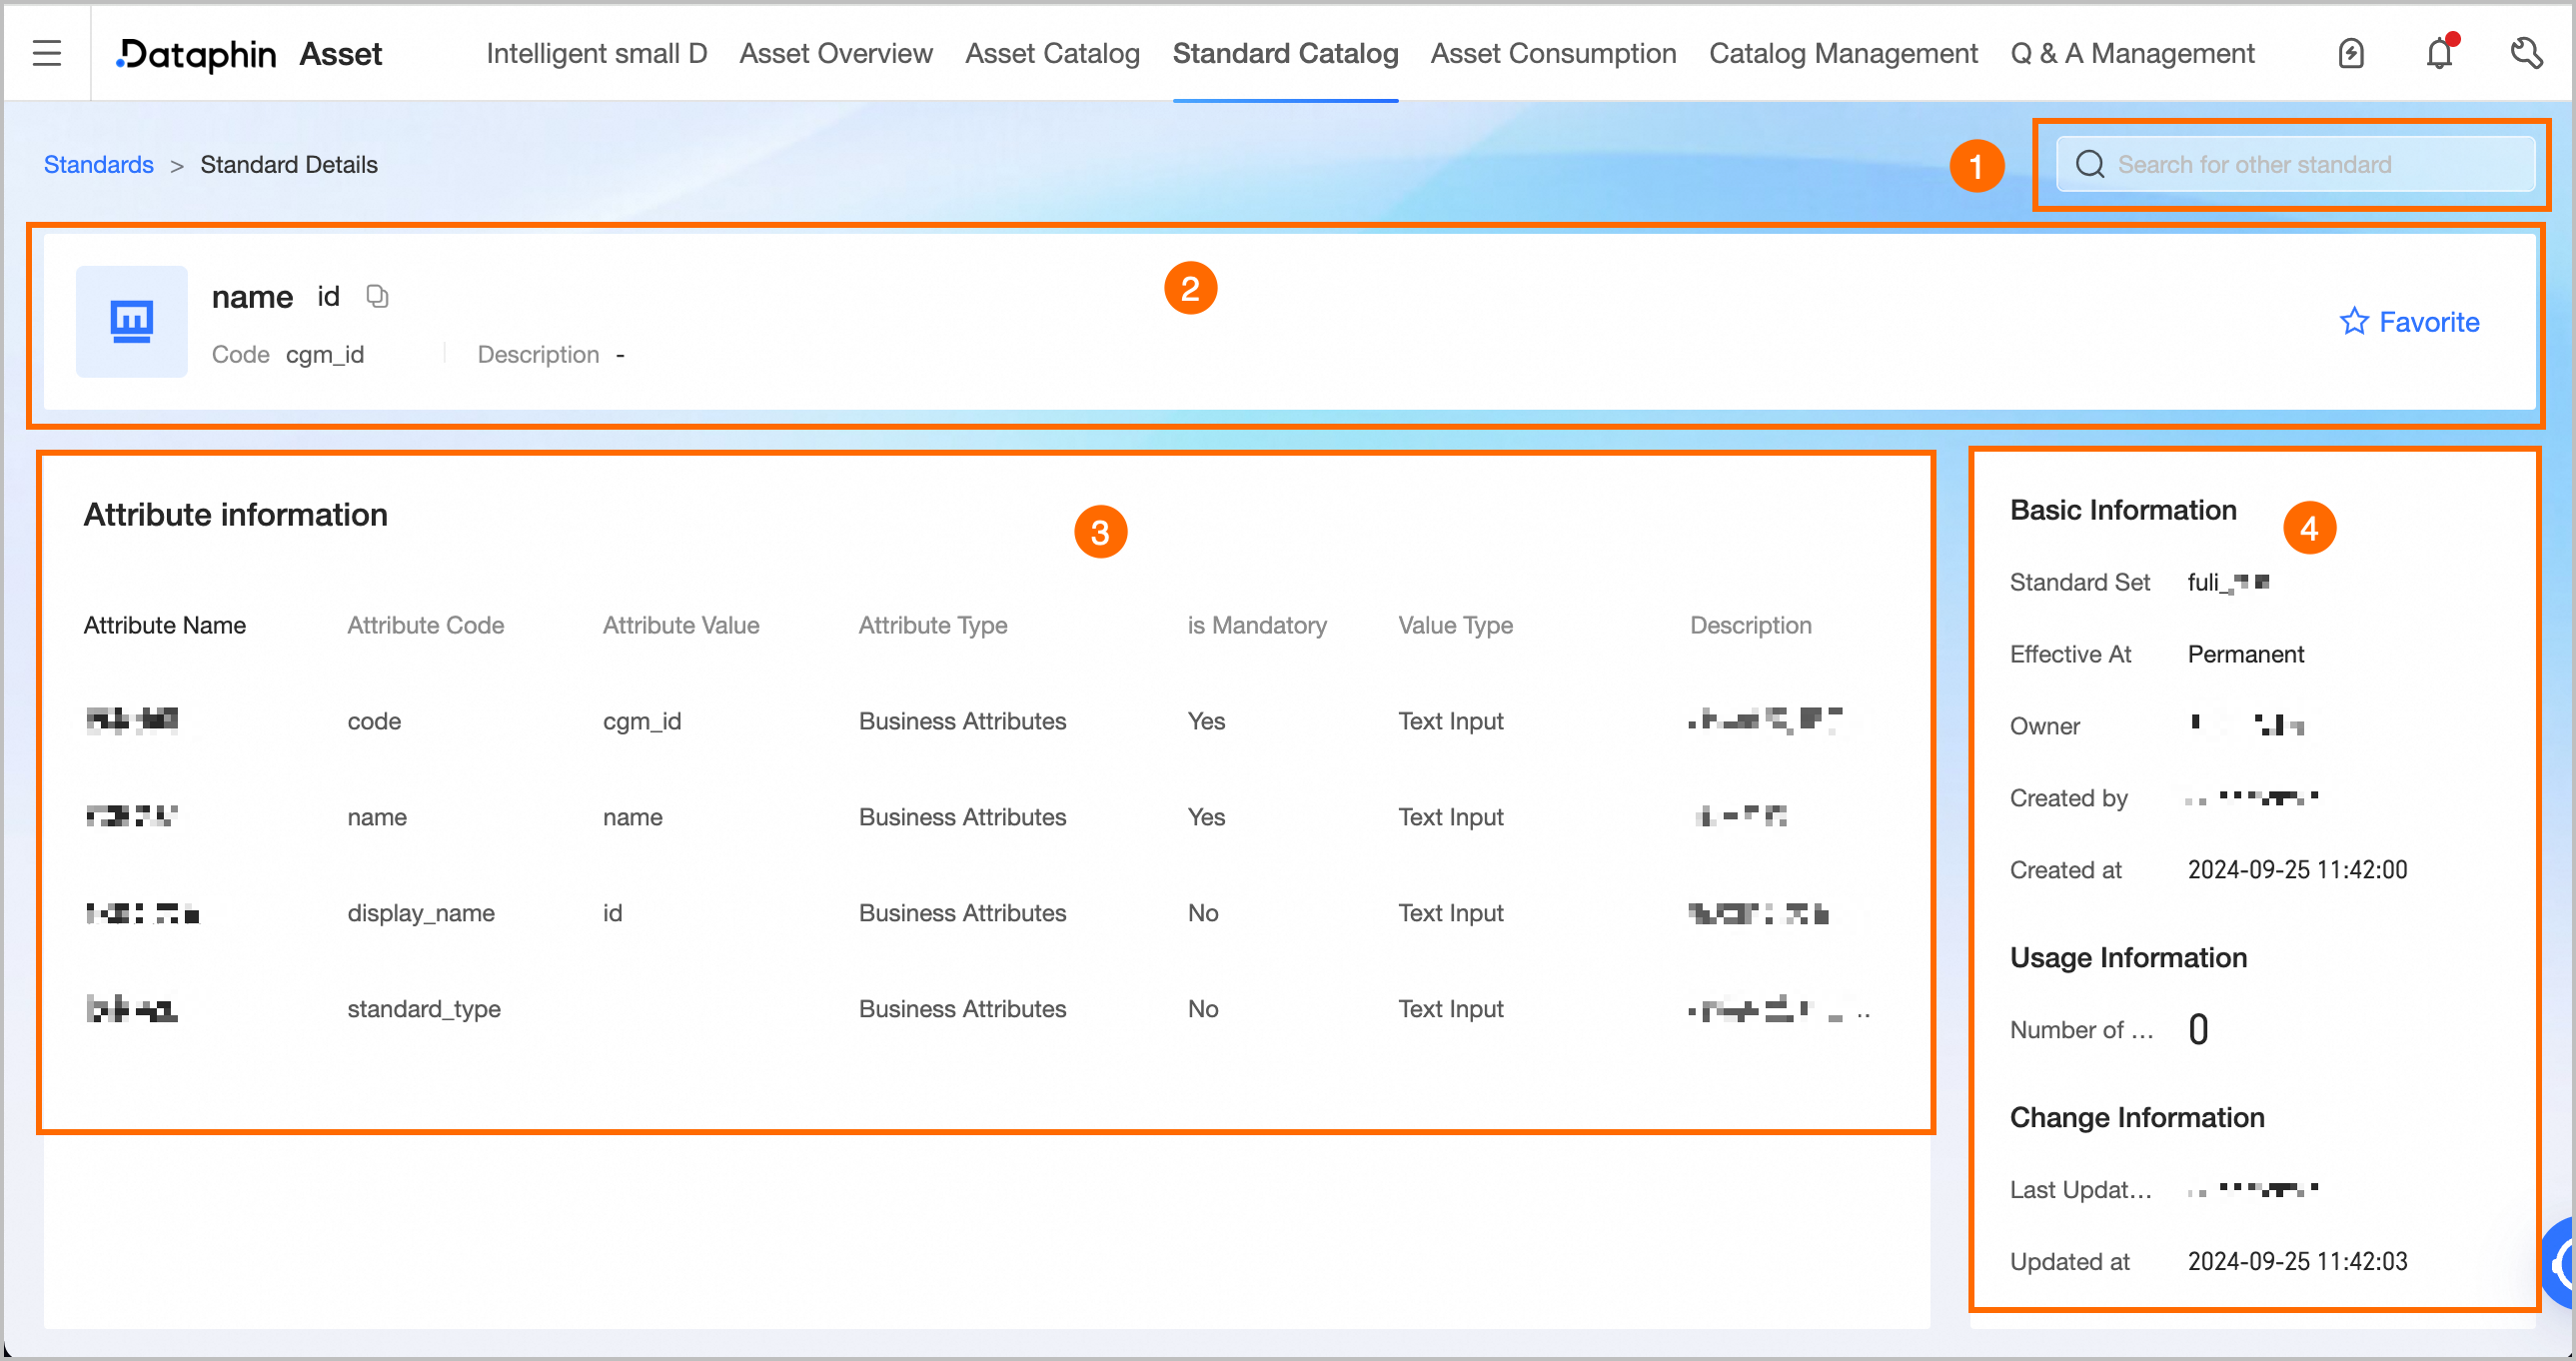Click the 'id' attribute value in display_name row
This screenshot has height=1361, width=2576.
(612, 913)
